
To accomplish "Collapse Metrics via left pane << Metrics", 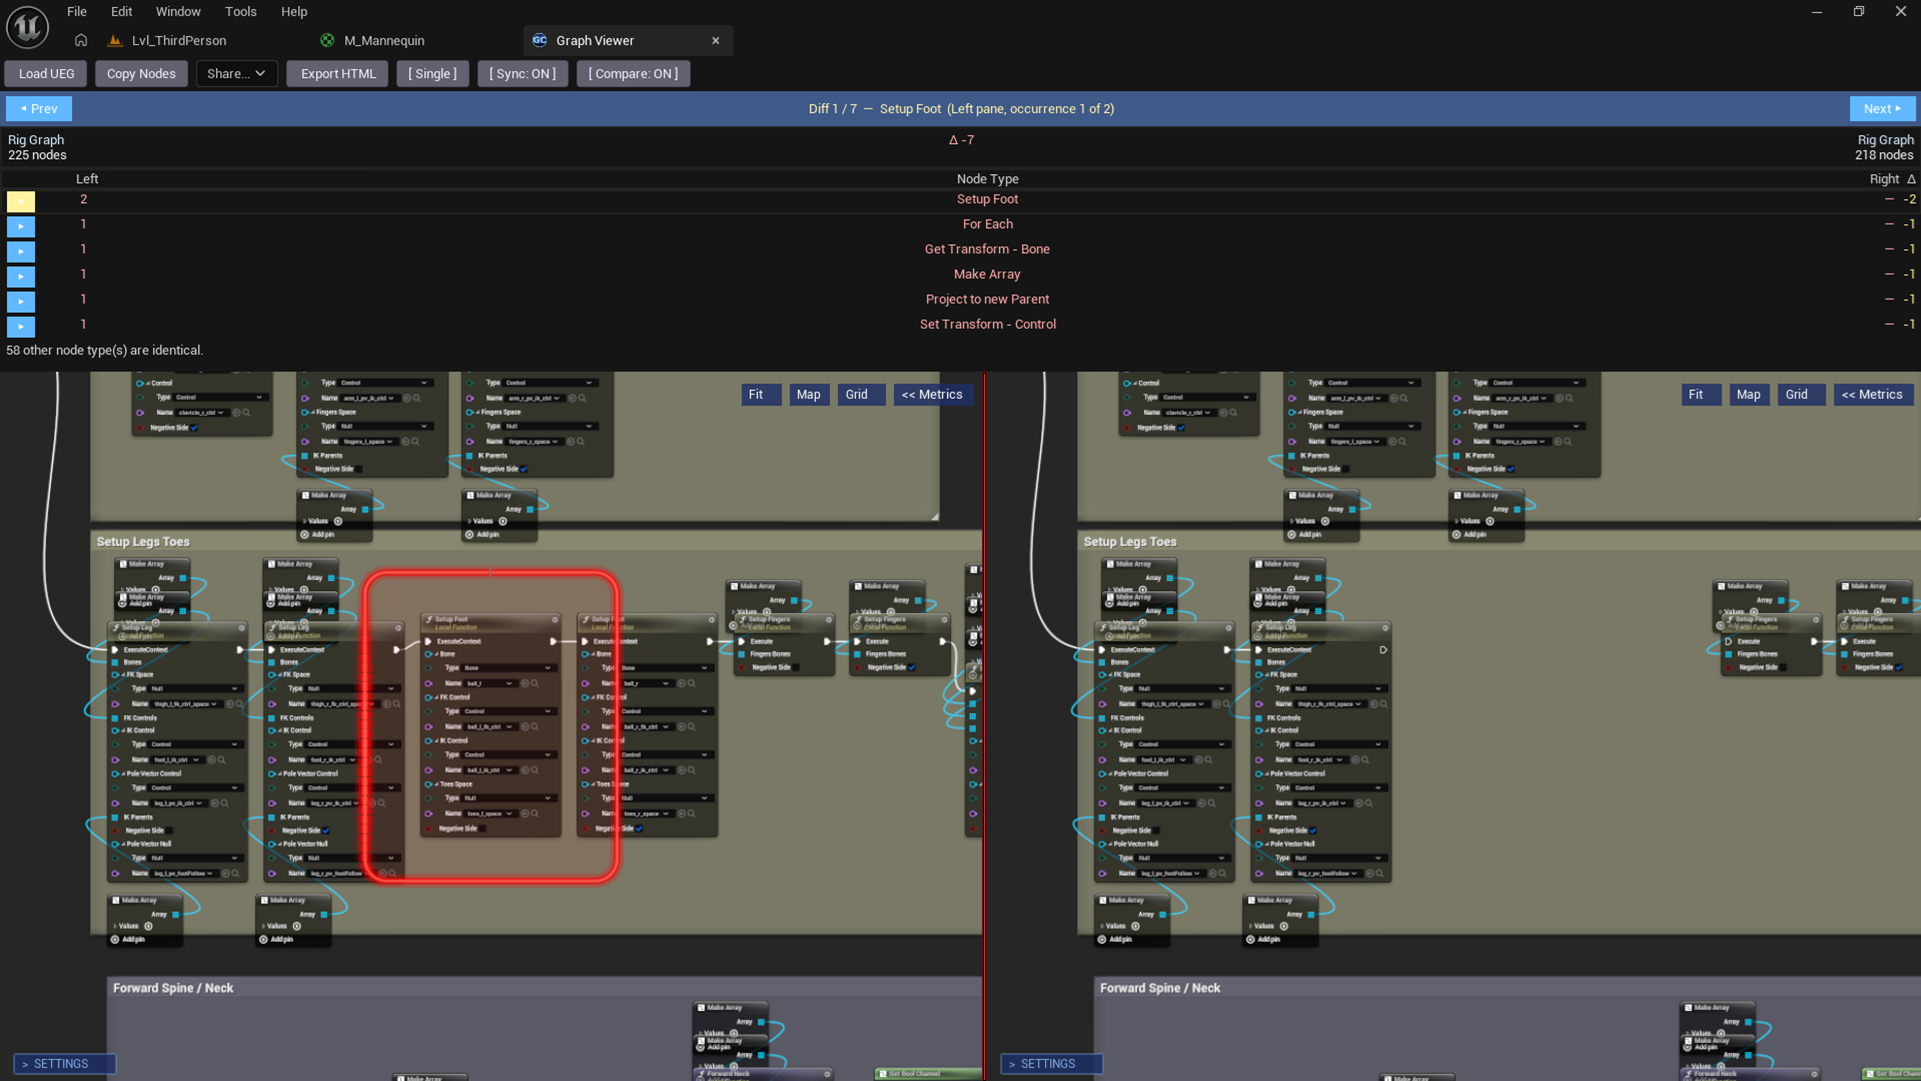I will coord(932,395).
